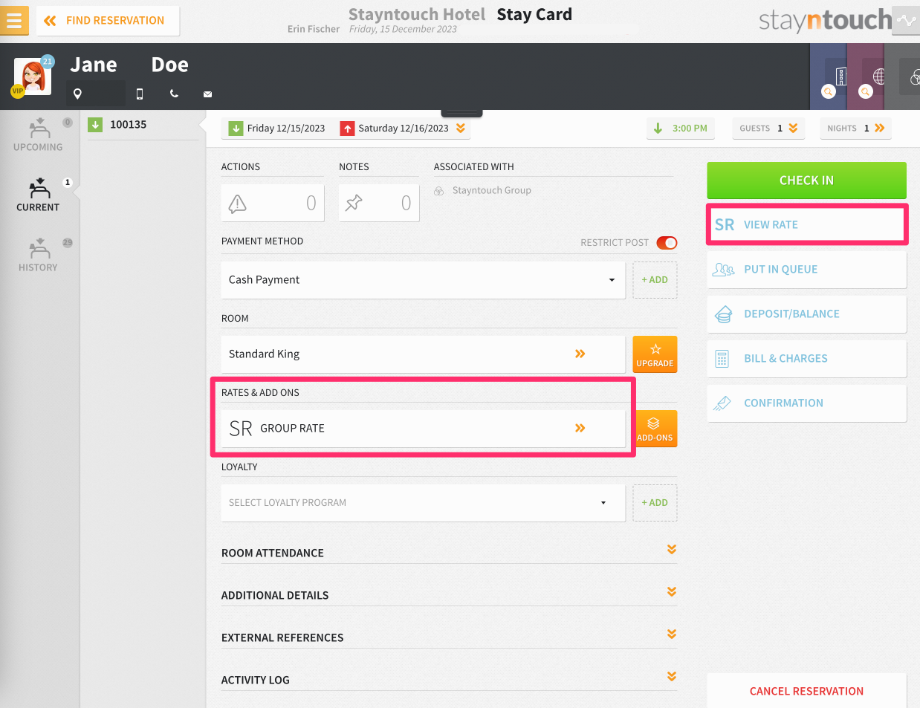Open Bill & Charges
This screenshot has height=708, width=920.
tap(806, 358)
